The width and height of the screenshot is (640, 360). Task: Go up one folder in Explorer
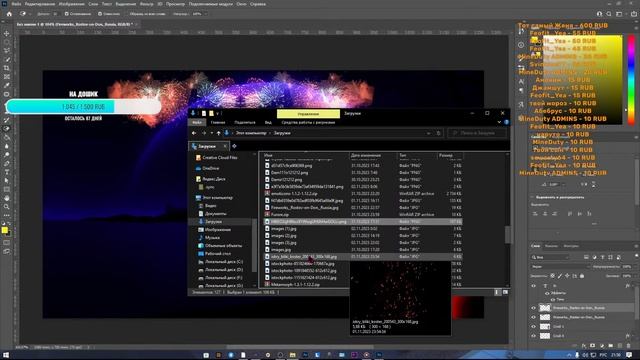tap(219, 133)
